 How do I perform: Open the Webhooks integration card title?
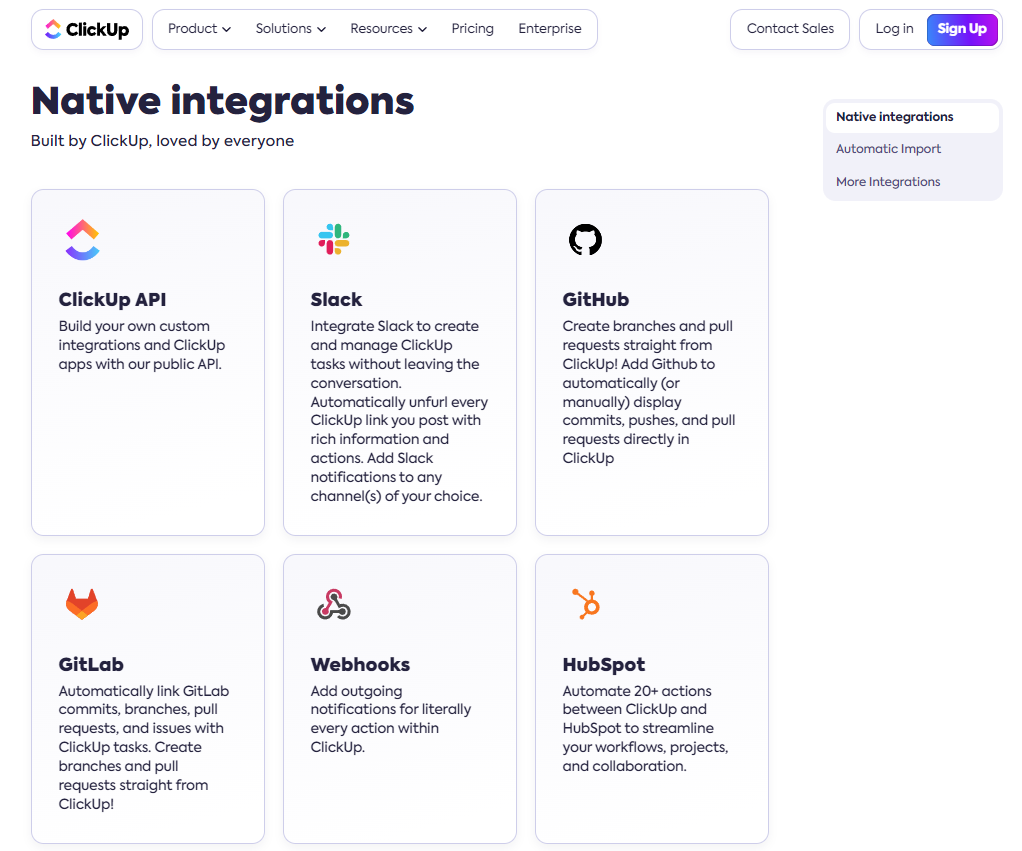pos(360,665)
